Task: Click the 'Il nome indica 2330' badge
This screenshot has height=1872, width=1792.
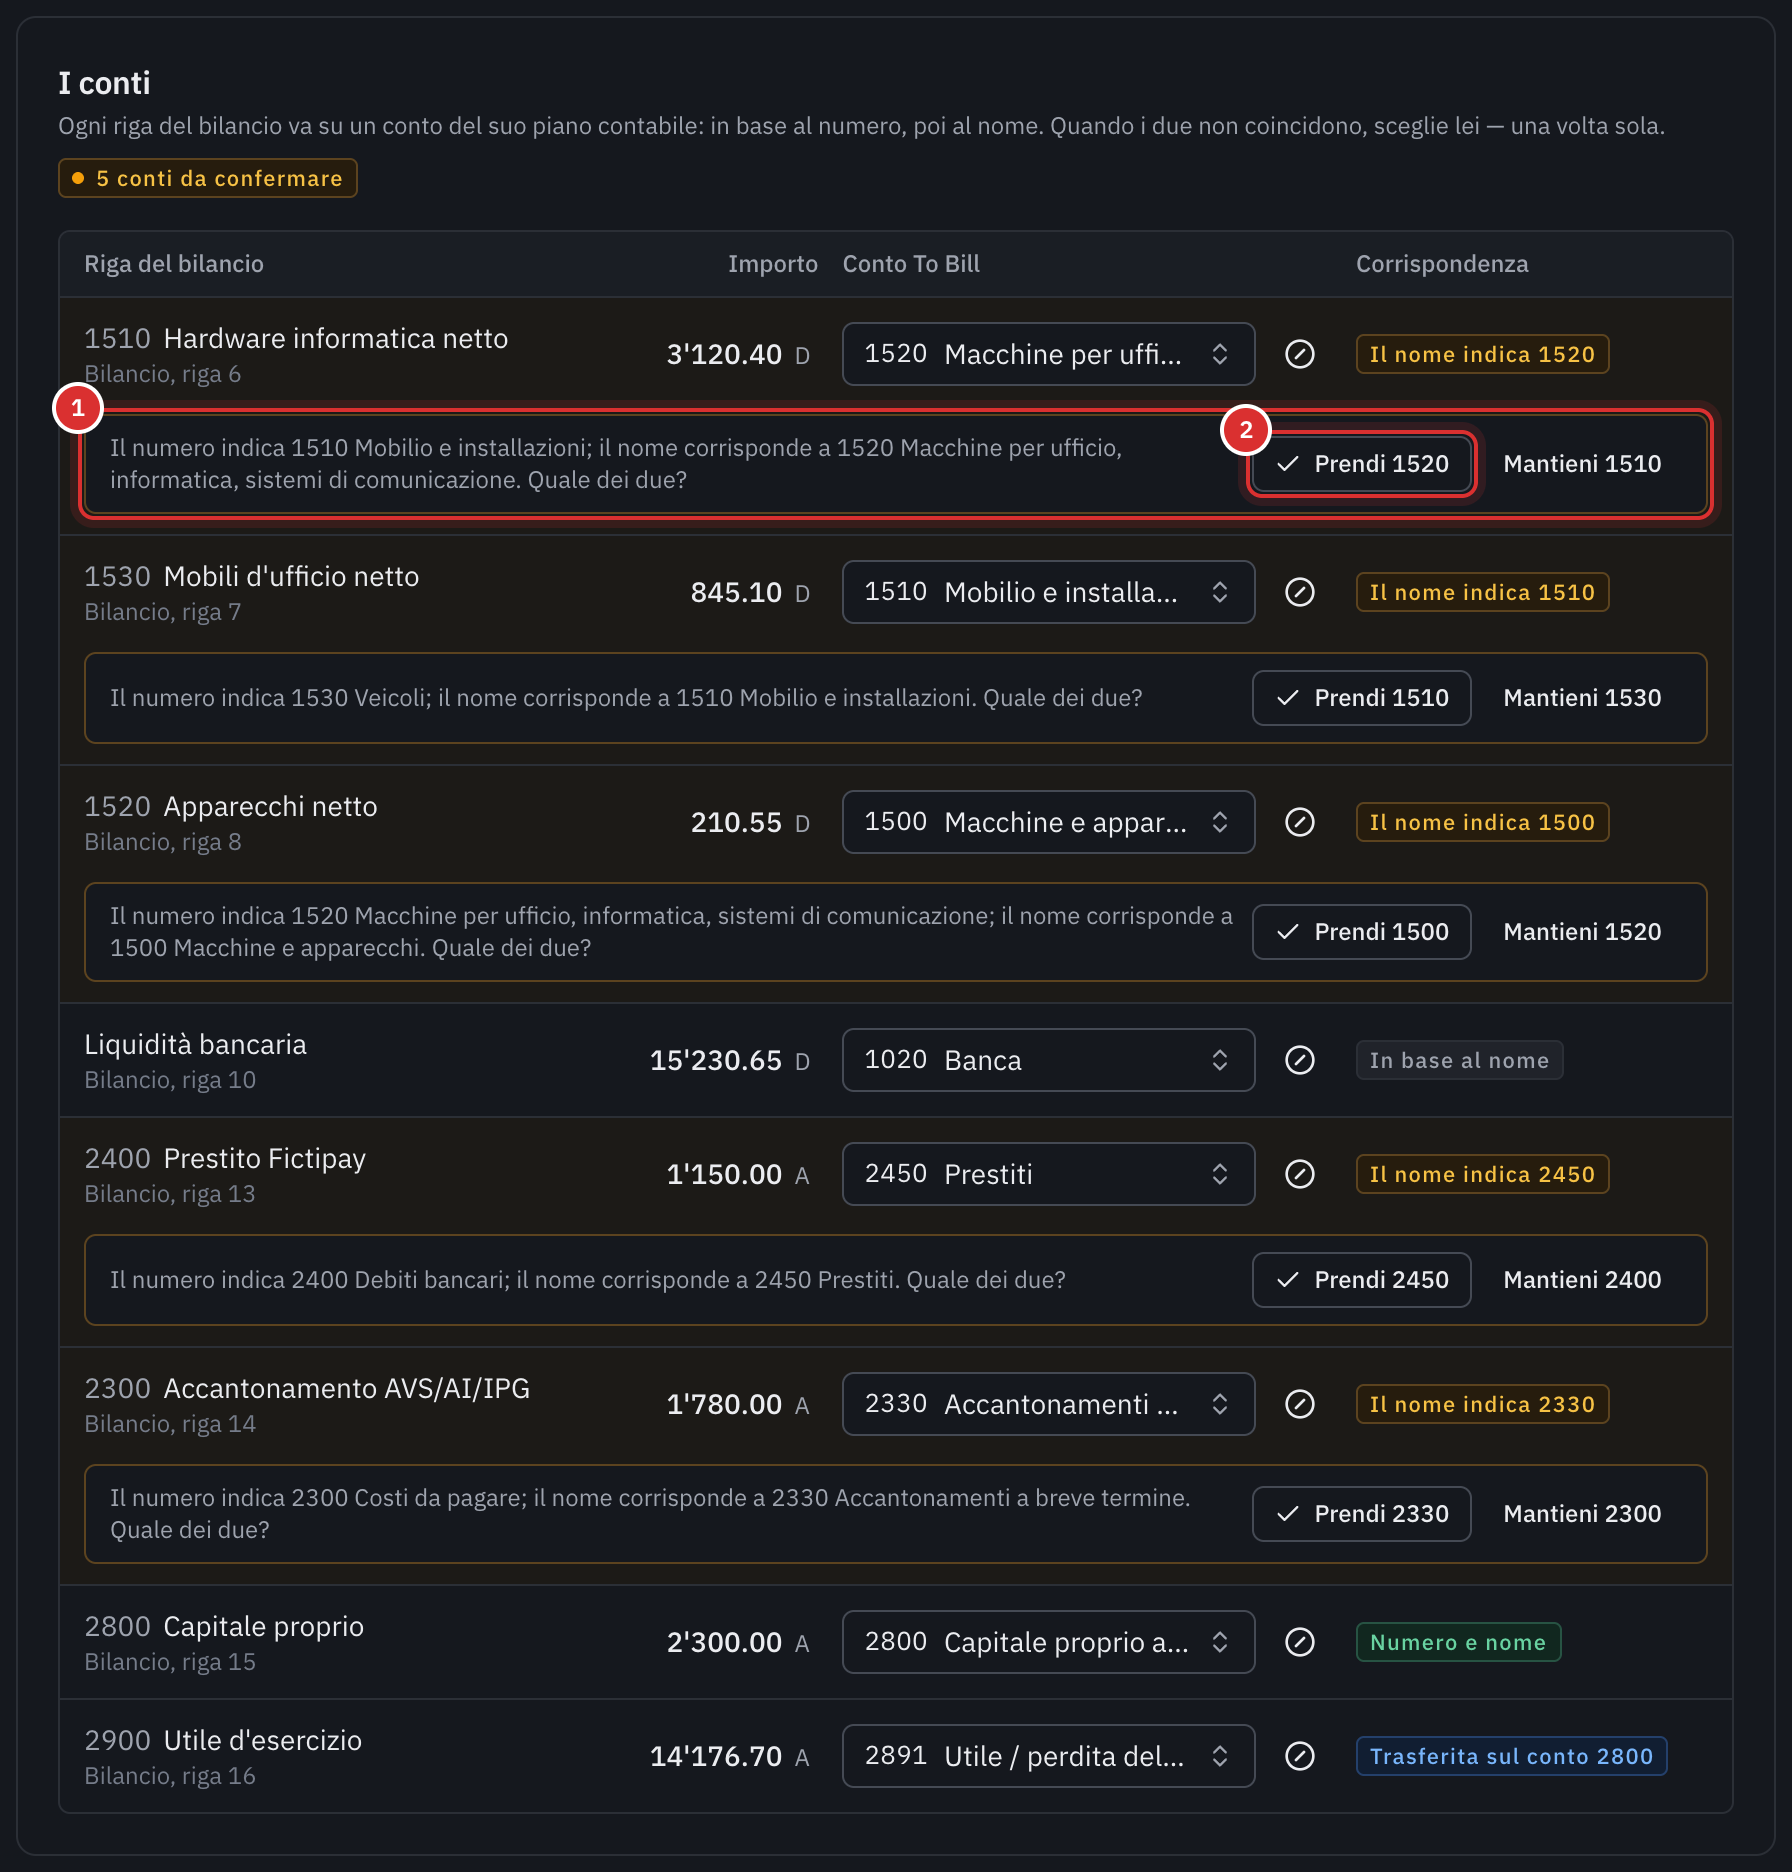Action: [1482, 1404]
